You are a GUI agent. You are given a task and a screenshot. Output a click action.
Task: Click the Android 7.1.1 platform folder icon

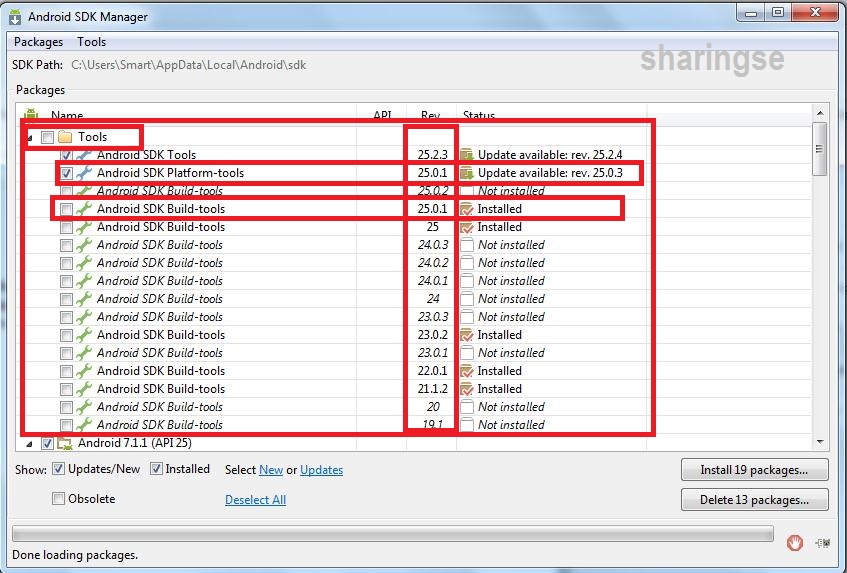coord(65,444)
